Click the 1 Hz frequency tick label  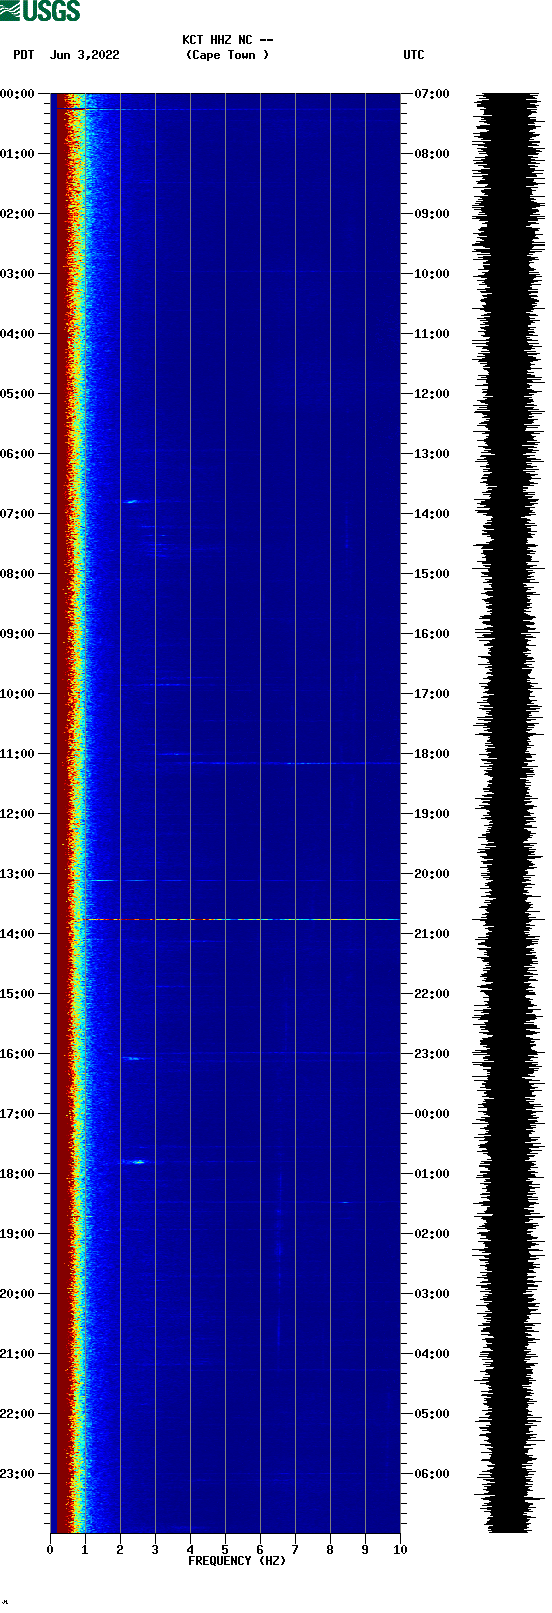(x=85, y=1550)
